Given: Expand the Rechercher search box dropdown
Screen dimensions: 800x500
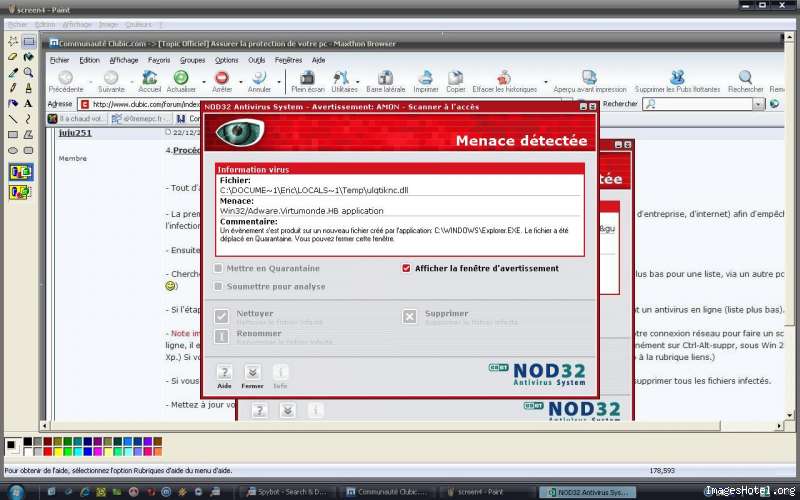Looking at the screenshot, I should pyautogui.click(x=759, y=104).
